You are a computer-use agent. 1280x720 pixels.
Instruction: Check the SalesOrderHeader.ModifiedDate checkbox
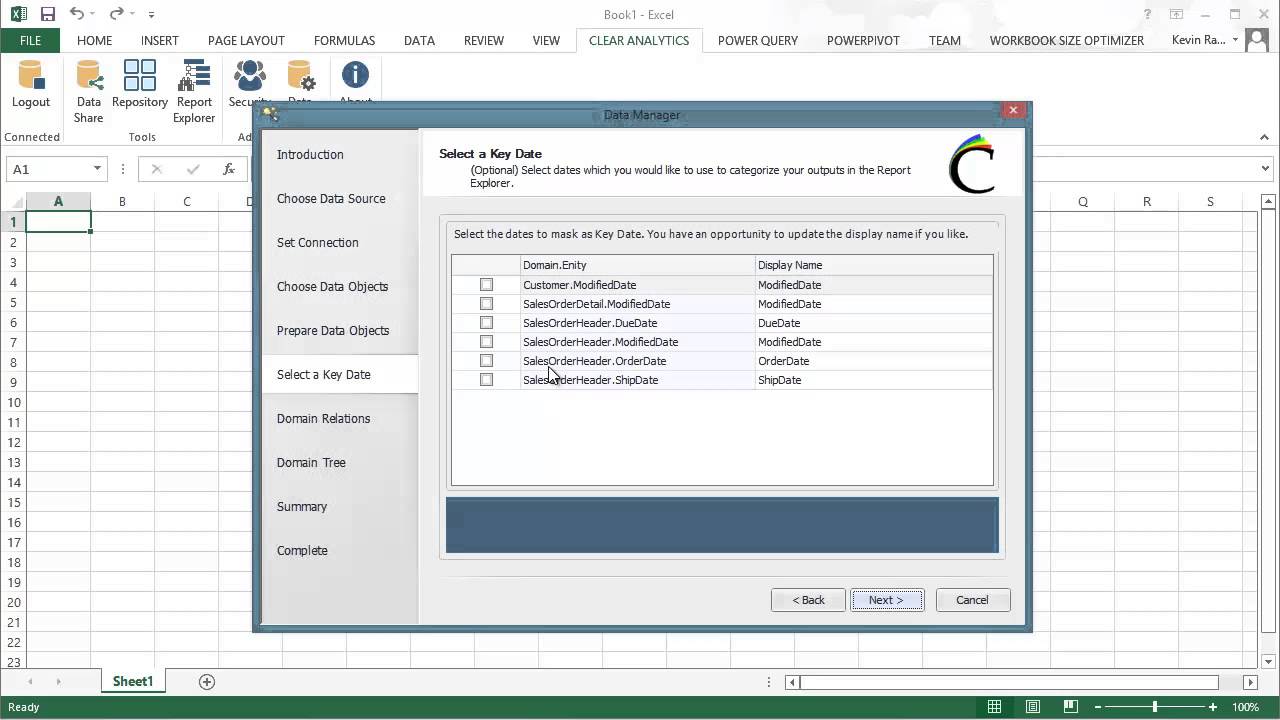486,342
